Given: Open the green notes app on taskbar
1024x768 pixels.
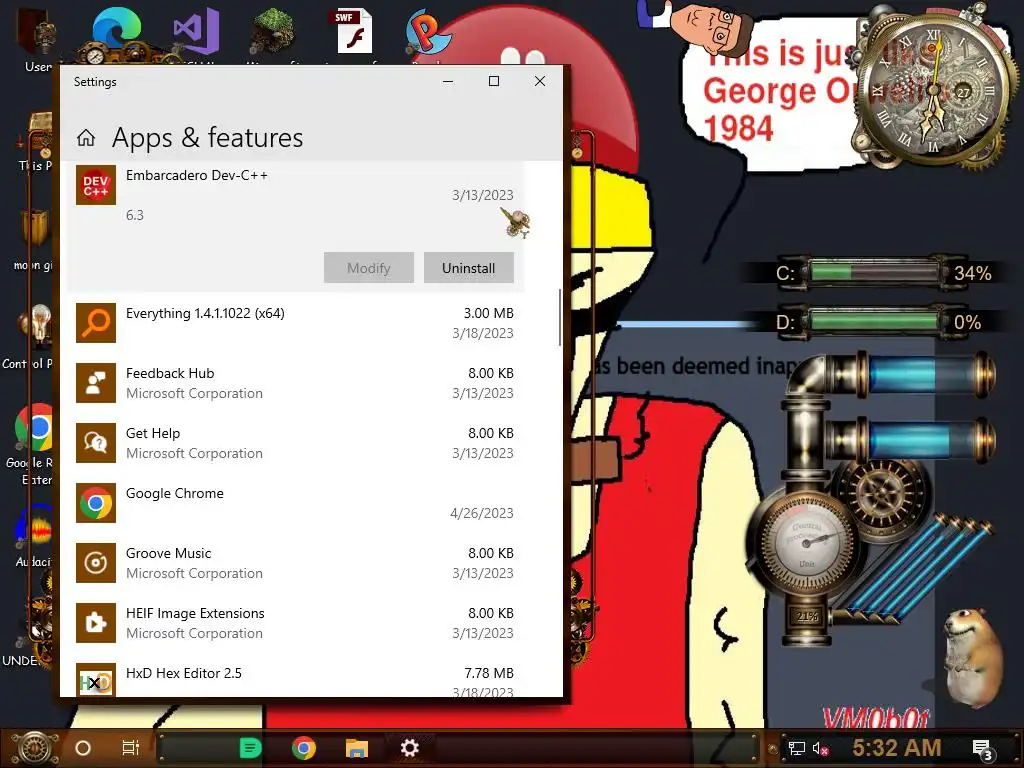Looking at the screenshot, I should (250, 748).
